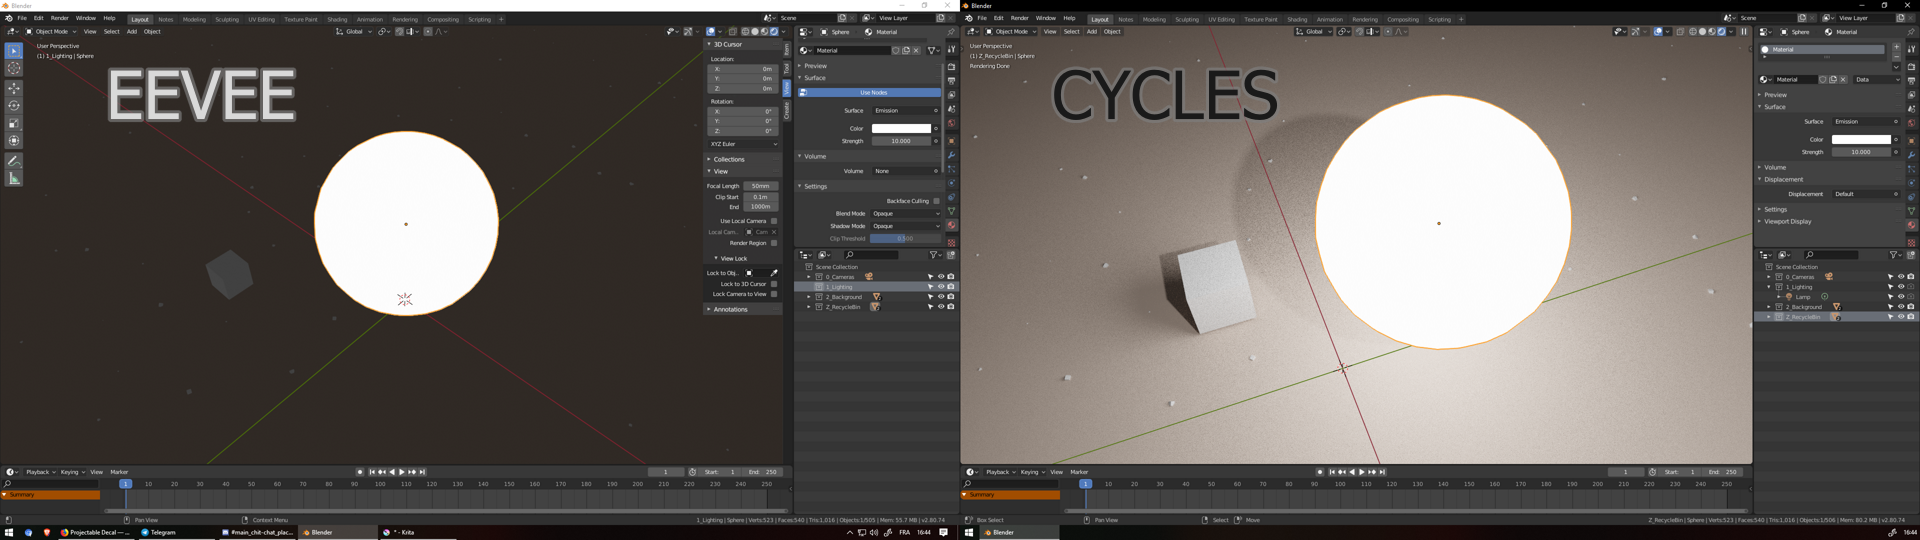Open the Render menu in the EEVEE window
Screen dimensions: 1920x540
[60, 18]
